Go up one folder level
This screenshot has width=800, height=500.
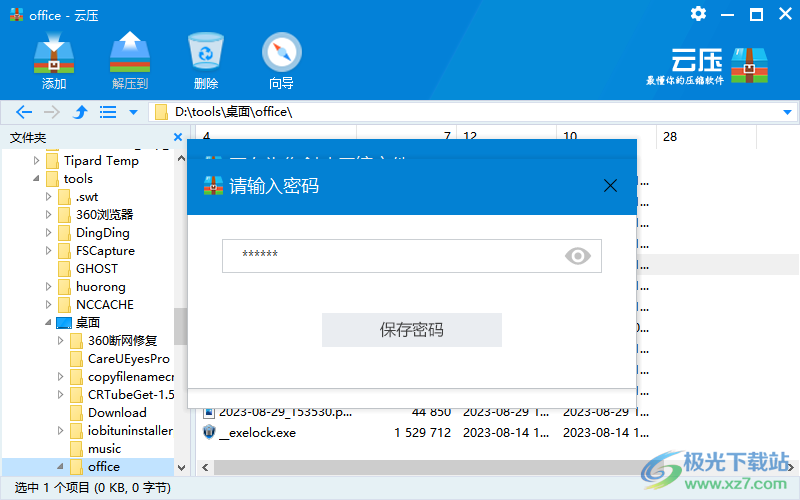[80, 112]
